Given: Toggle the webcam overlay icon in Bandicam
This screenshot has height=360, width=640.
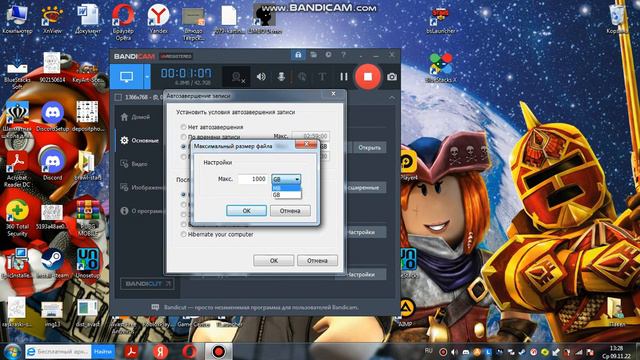Looking at the screenshot, I should pos(237,77).
